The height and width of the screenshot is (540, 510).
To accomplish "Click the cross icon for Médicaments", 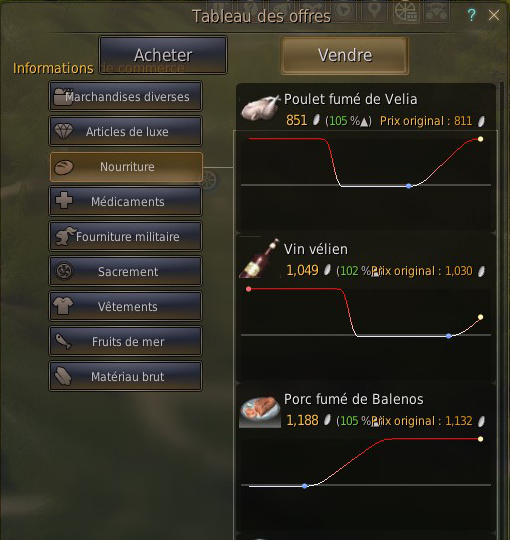I will tap(64, 200).
